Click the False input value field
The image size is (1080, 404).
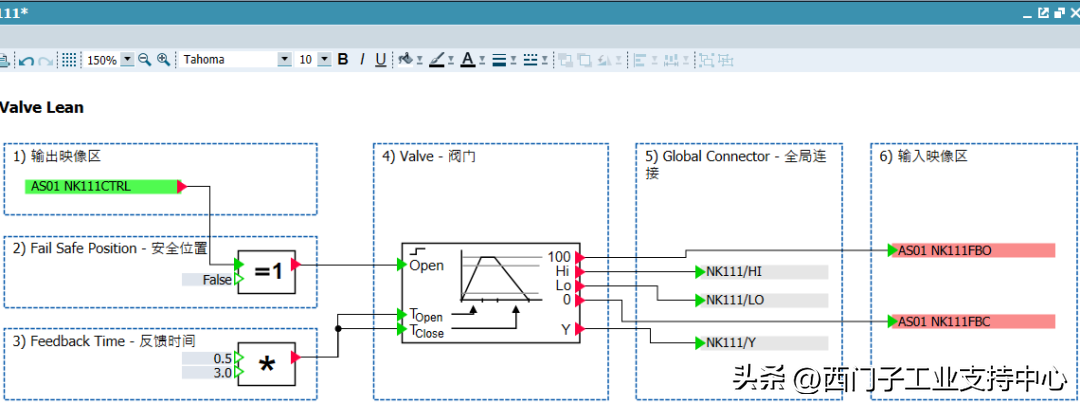tap(207, 280)
